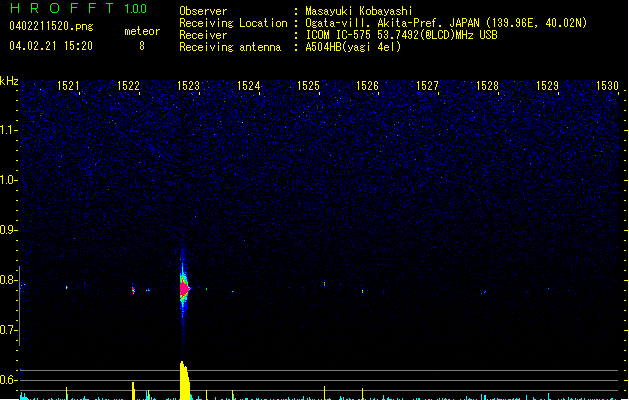629x400 pixels.
Task: Click the Observer field label
Action: click(x=203, y=11)
